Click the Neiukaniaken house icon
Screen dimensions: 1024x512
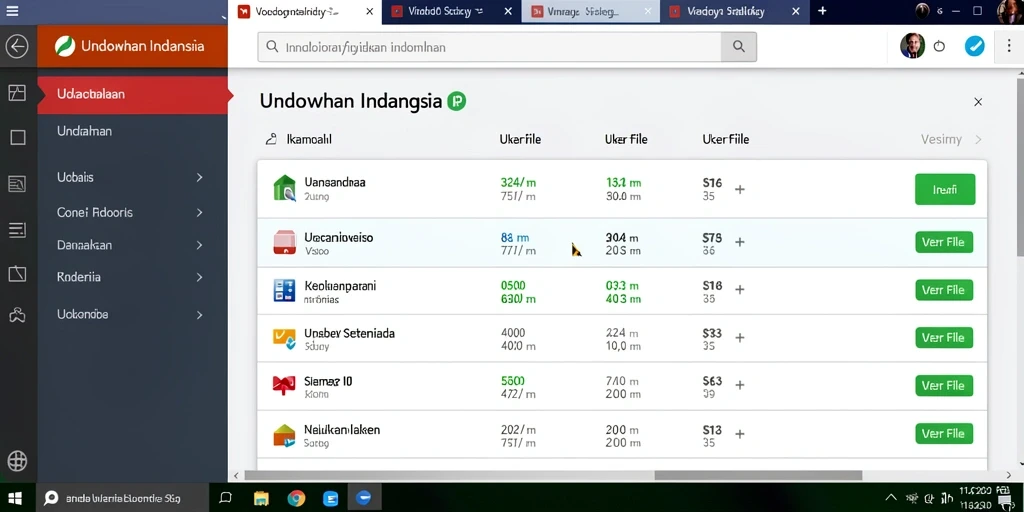coord(284,435)
